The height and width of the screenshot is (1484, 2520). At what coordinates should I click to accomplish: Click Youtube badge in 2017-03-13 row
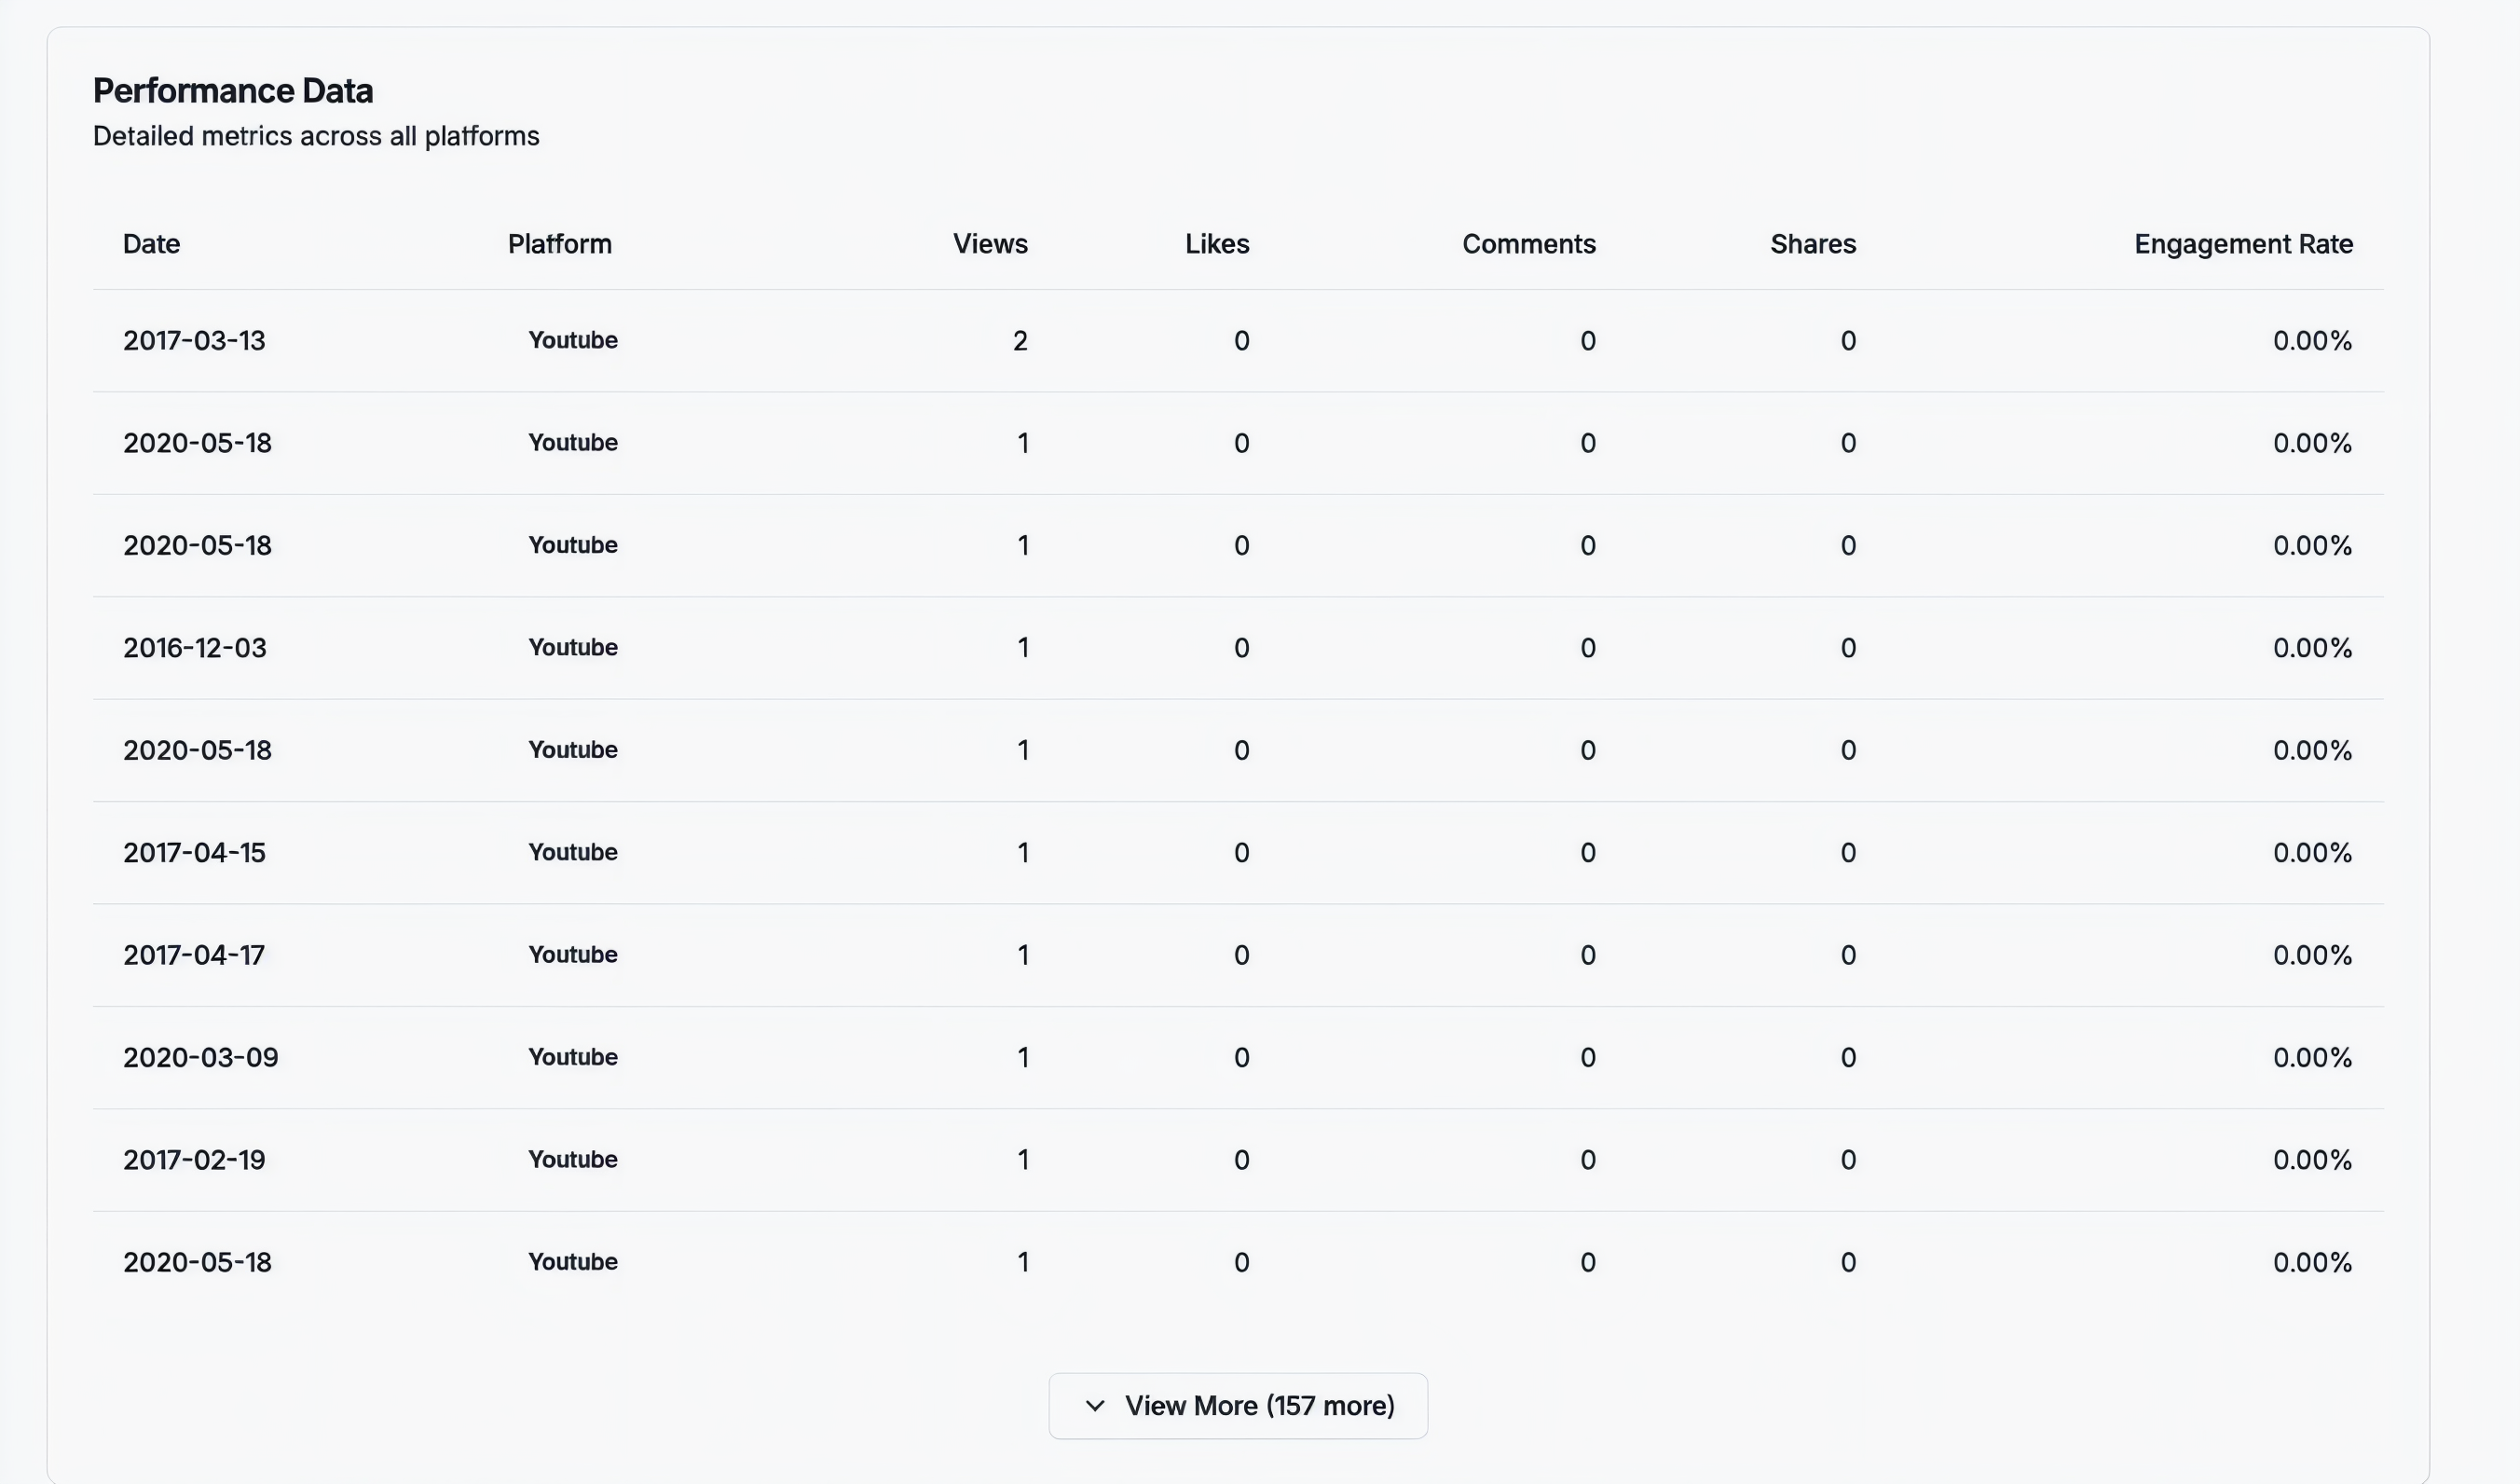pos(573,341)
